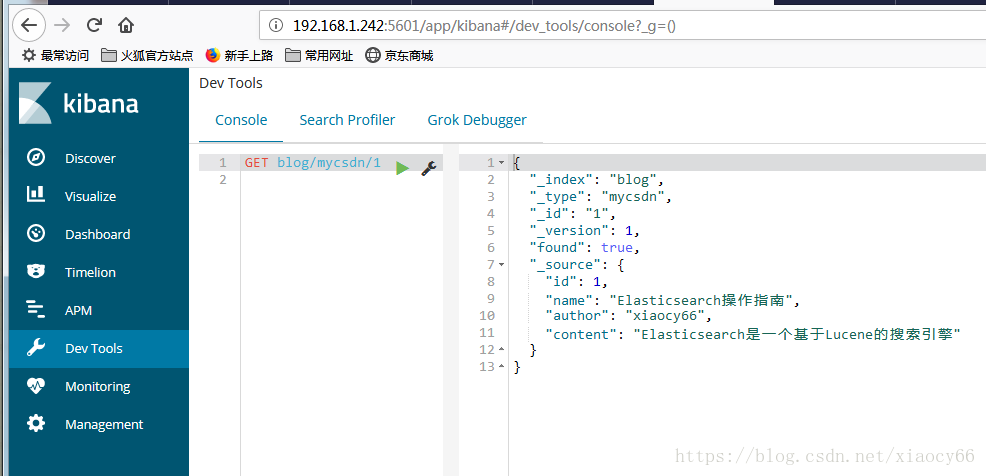The height and width of the screenshot is (476, 986).
Task: Open the 京东商城 bookmark
Action: (400, 55)
